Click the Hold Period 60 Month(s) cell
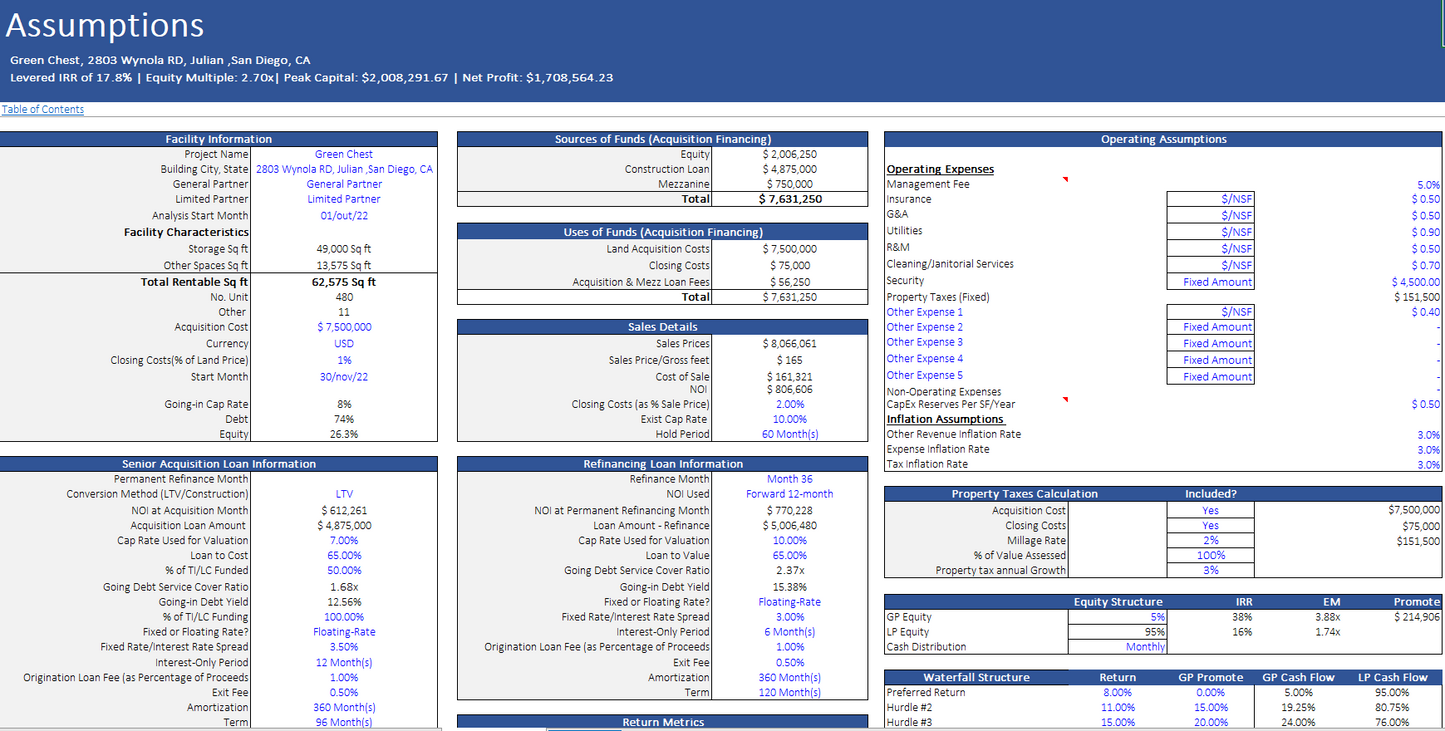The image size is (1445, 731). click(x=789, y=434)
